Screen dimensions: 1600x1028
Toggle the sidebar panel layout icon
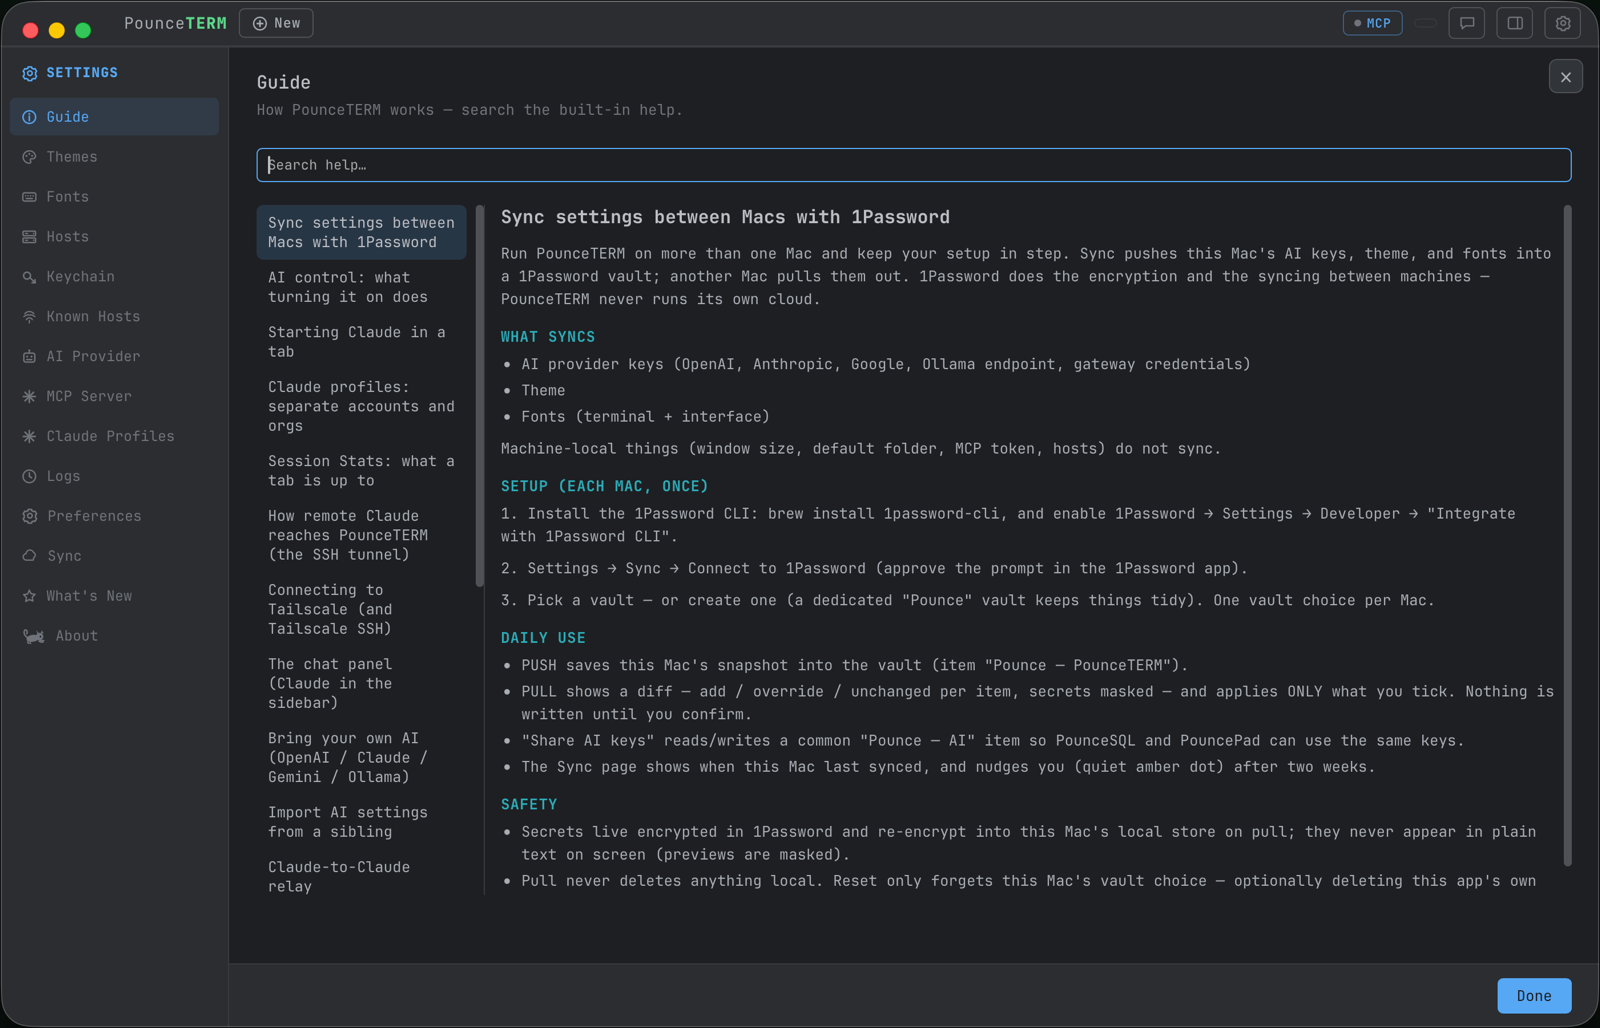point(1515,23)
